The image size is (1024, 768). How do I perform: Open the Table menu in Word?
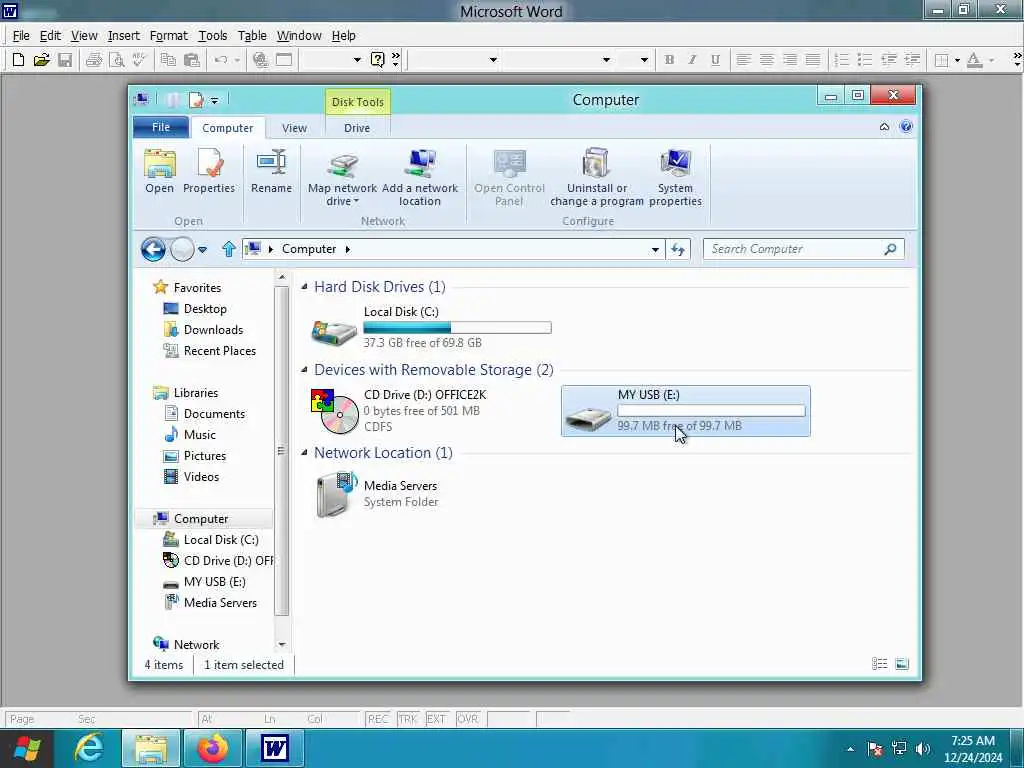click(x=251, y=35)
